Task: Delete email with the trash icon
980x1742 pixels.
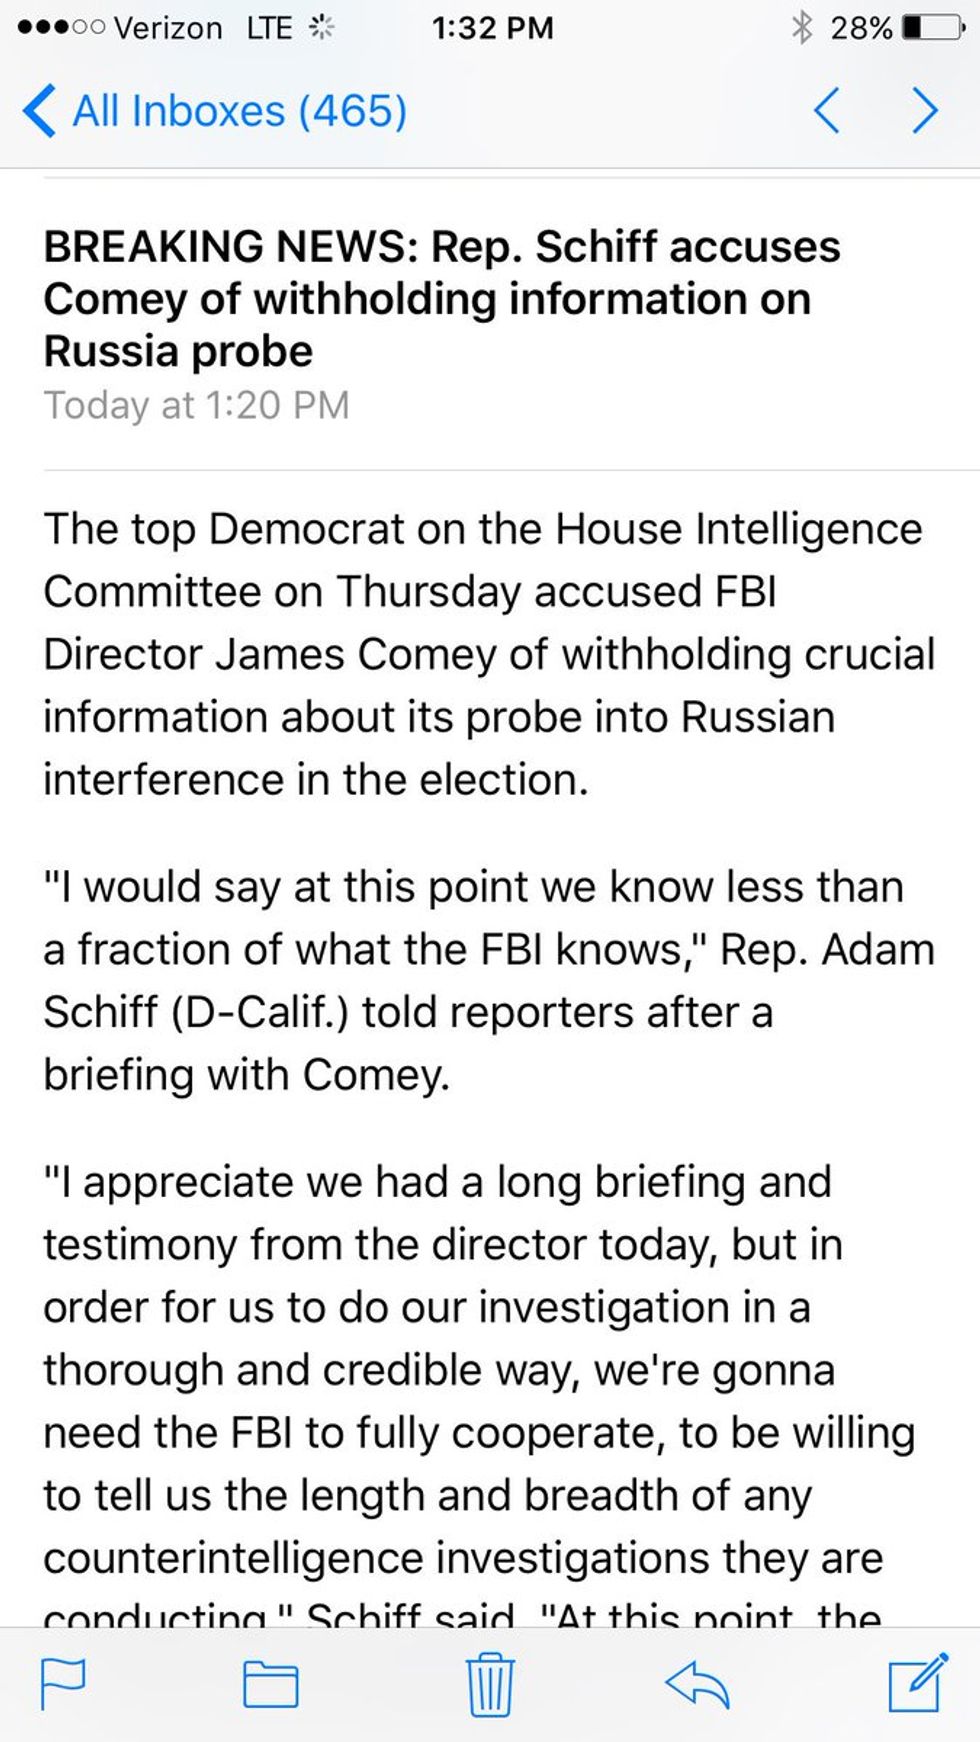Action: click(x=490, y=1684)
